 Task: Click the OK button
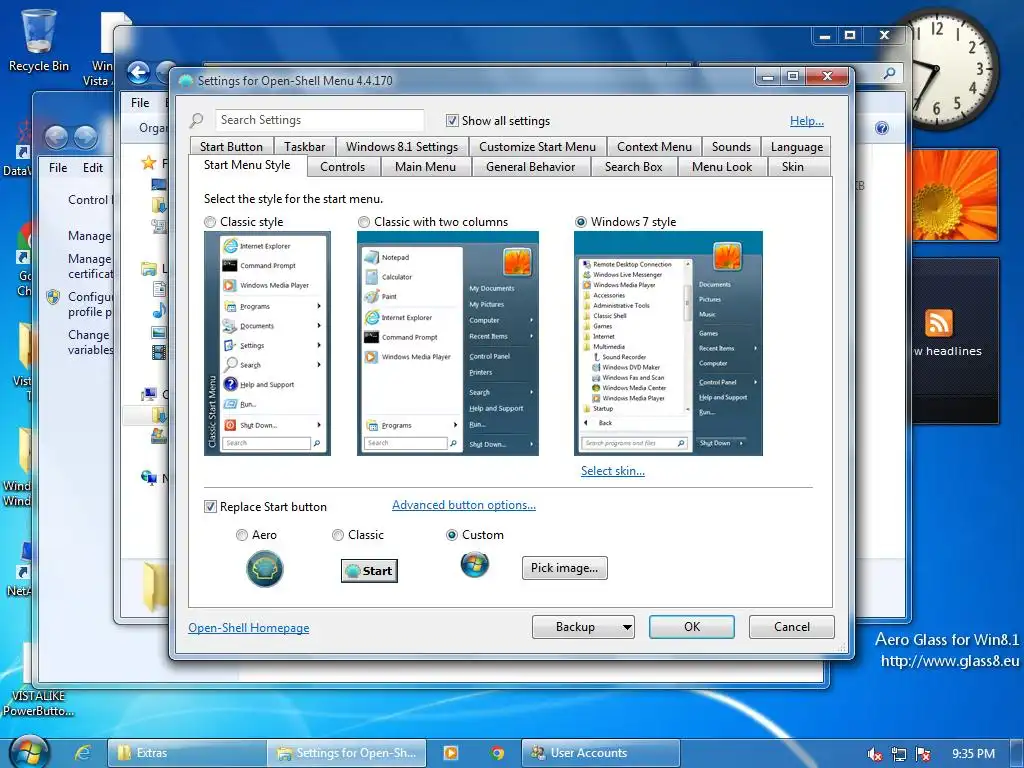click(x=692, y=627)
